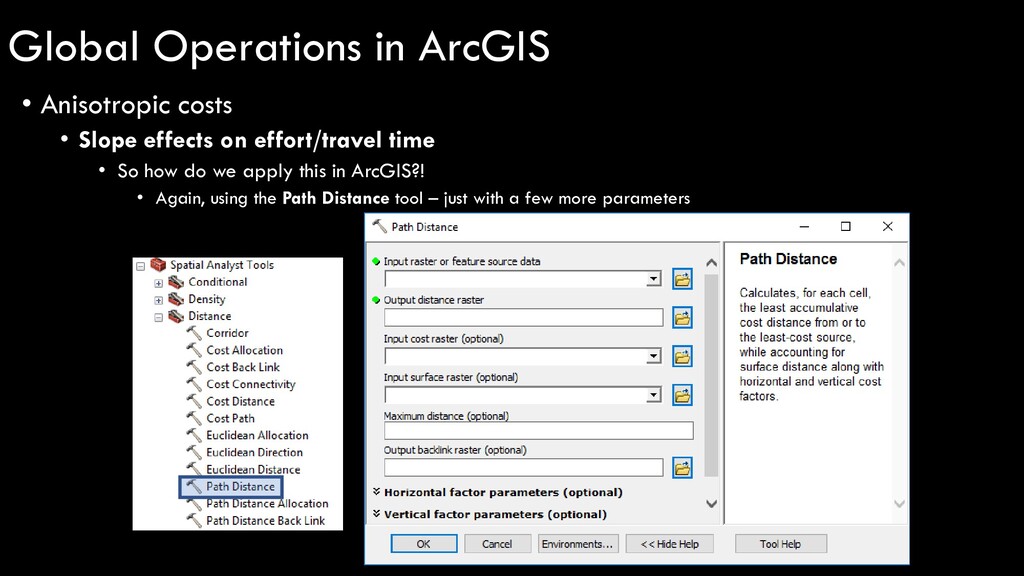Close the Path Distance dialog

(888, 226)
